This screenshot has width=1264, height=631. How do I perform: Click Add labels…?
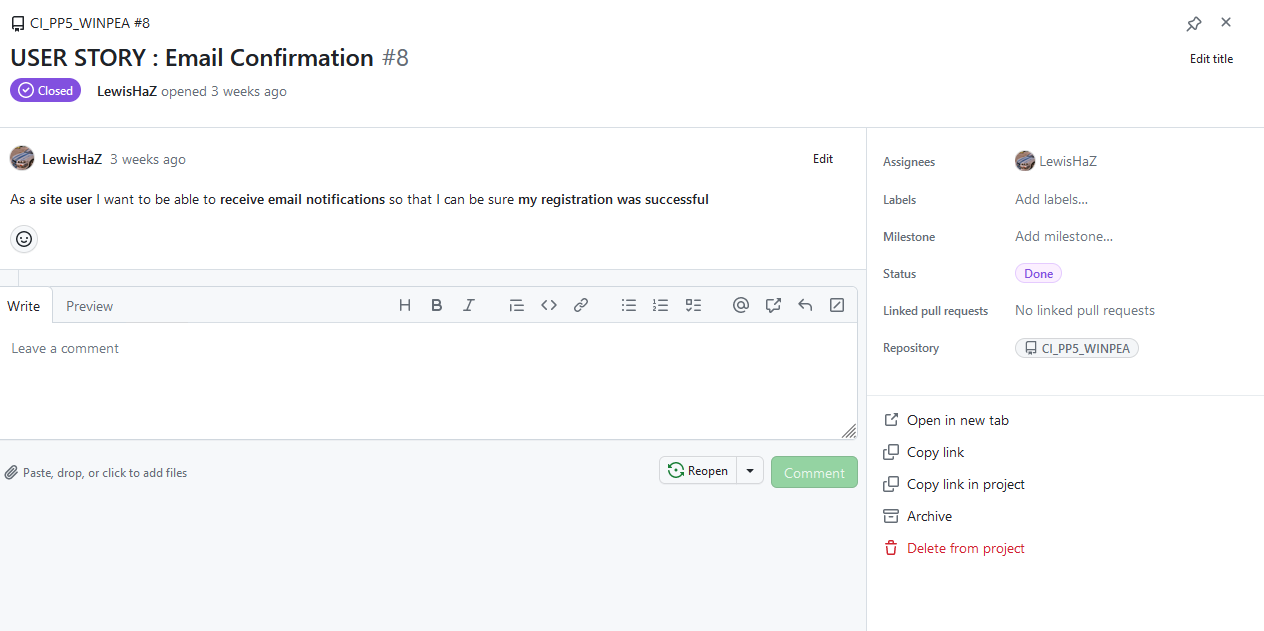click(1051, 199)
